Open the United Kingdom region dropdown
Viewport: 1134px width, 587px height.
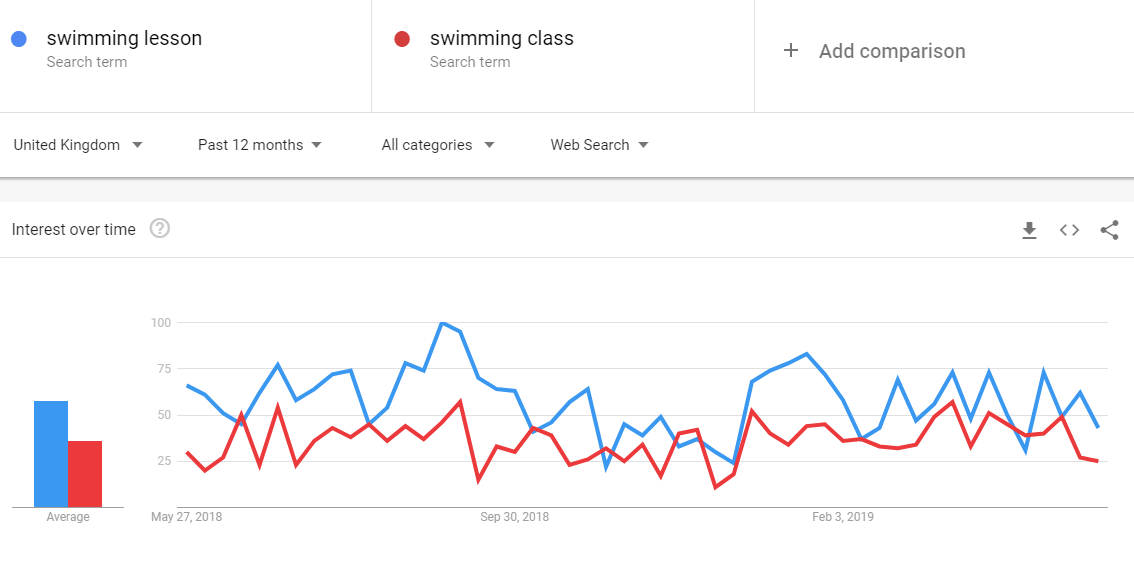point(78,145)
